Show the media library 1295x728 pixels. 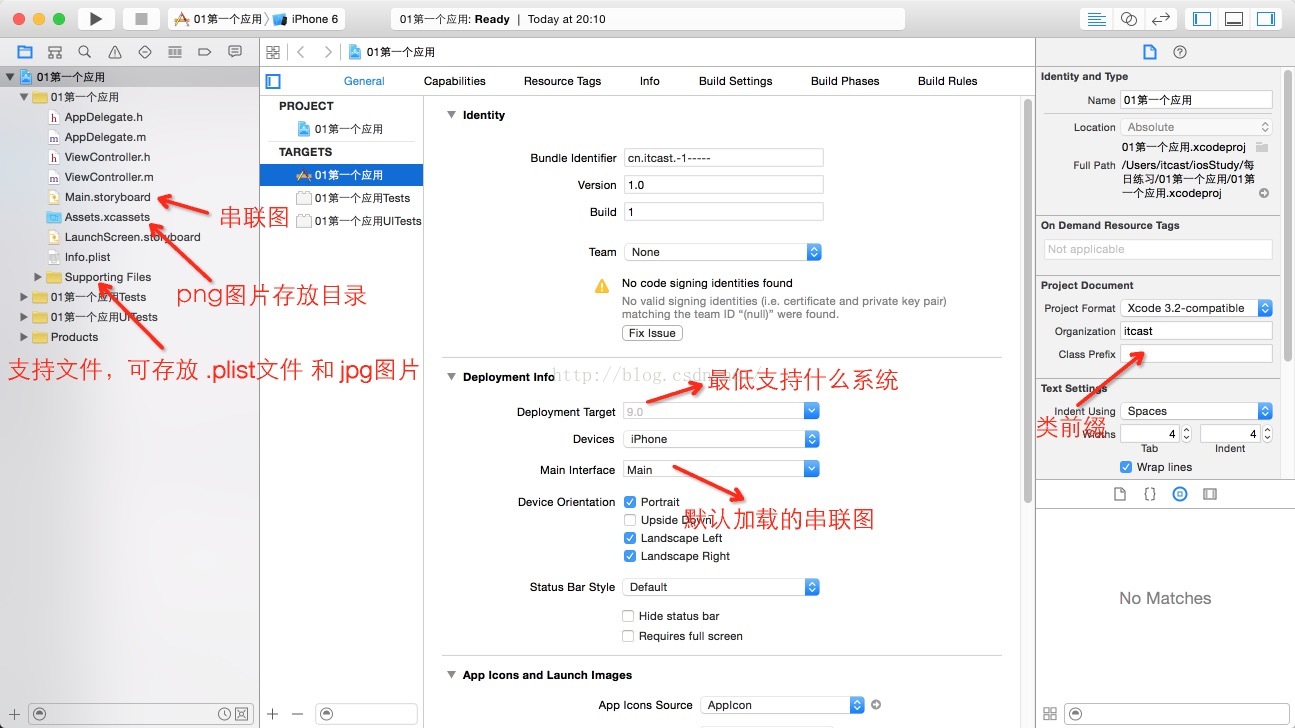point(1210,494)
